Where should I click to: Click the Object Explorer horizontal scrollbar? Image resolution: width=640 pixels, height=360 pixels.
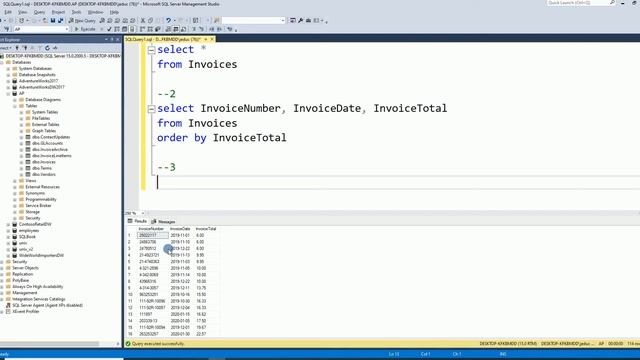[x=50, y=344]
